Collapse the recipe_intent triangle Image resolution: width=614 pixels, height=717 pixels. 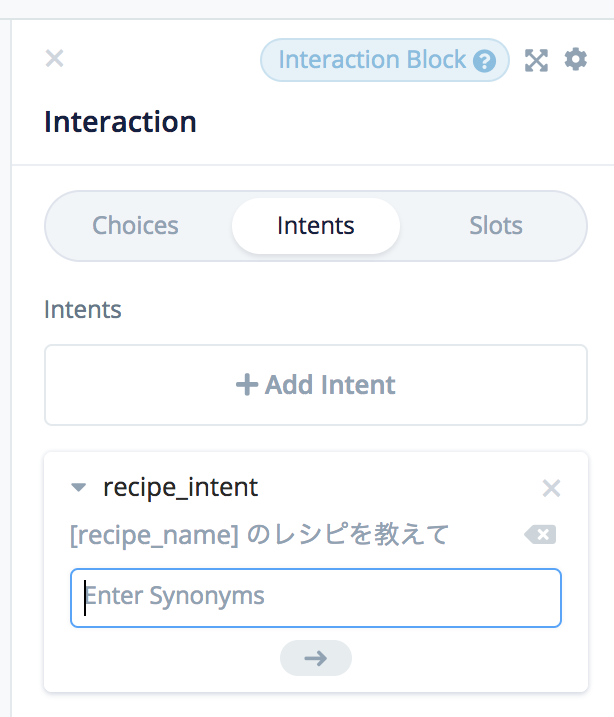click(x=79, y=488)
